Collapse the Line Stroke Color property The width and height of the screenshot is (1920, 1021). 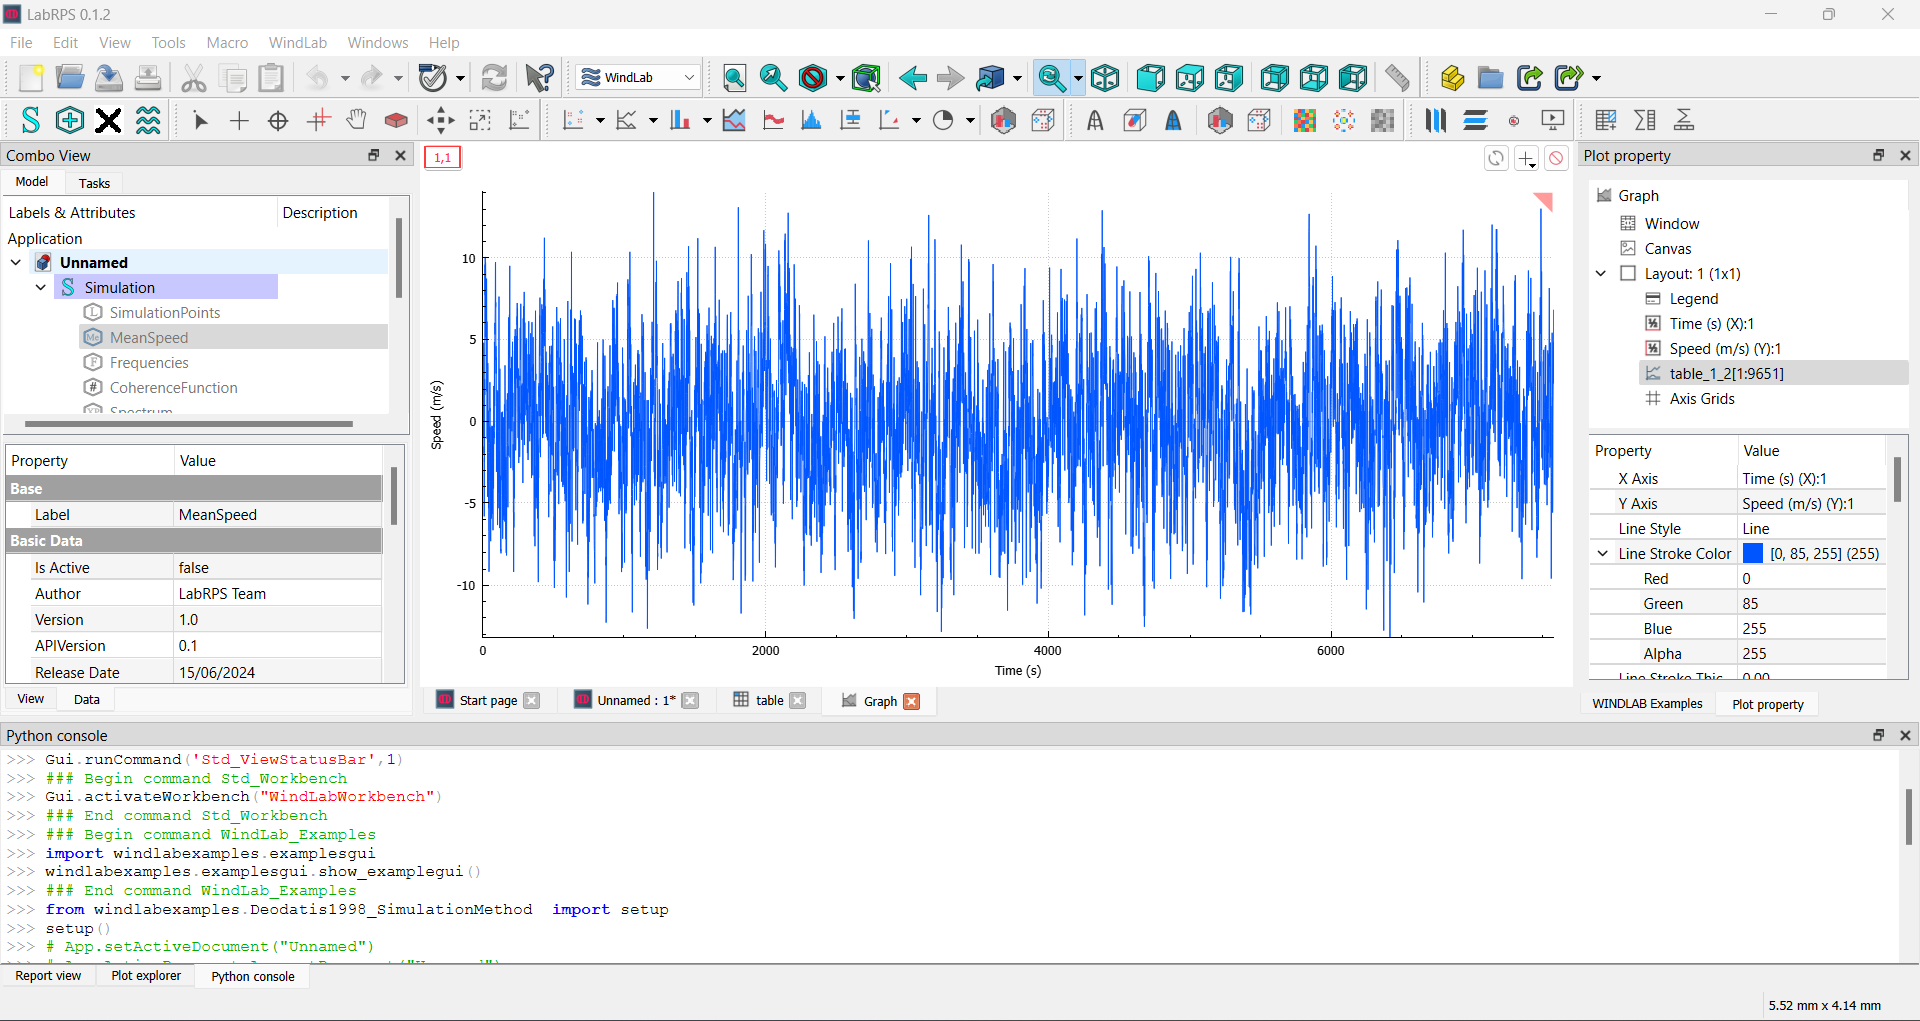(x=1603, y=554)
